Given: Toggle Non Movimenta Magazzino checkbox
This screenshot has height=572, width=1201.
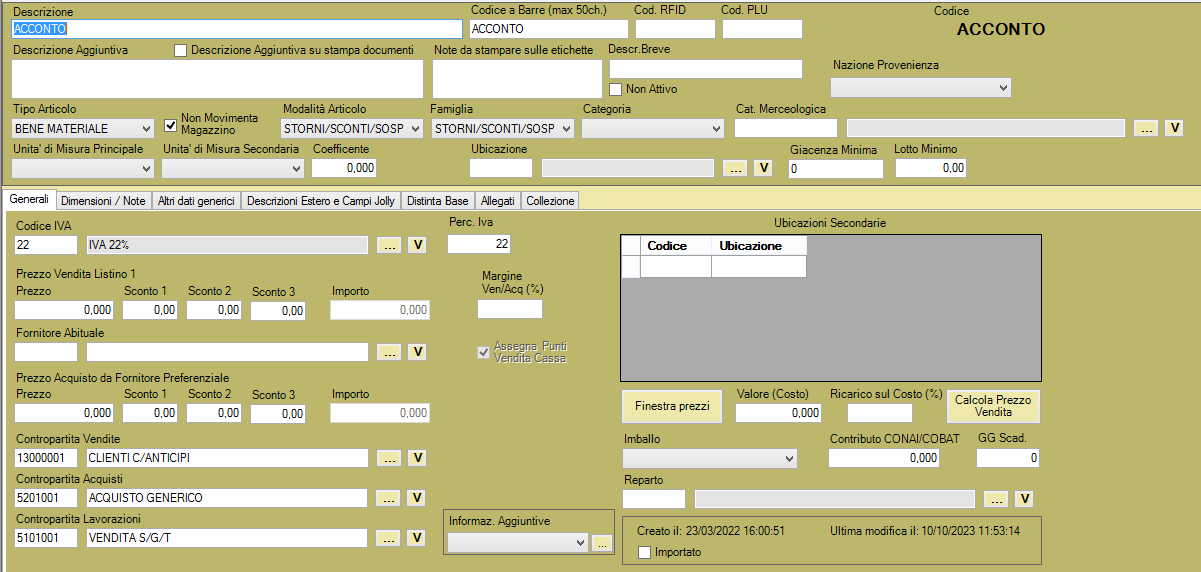Looking at the screenshot, I should point(171,125).
